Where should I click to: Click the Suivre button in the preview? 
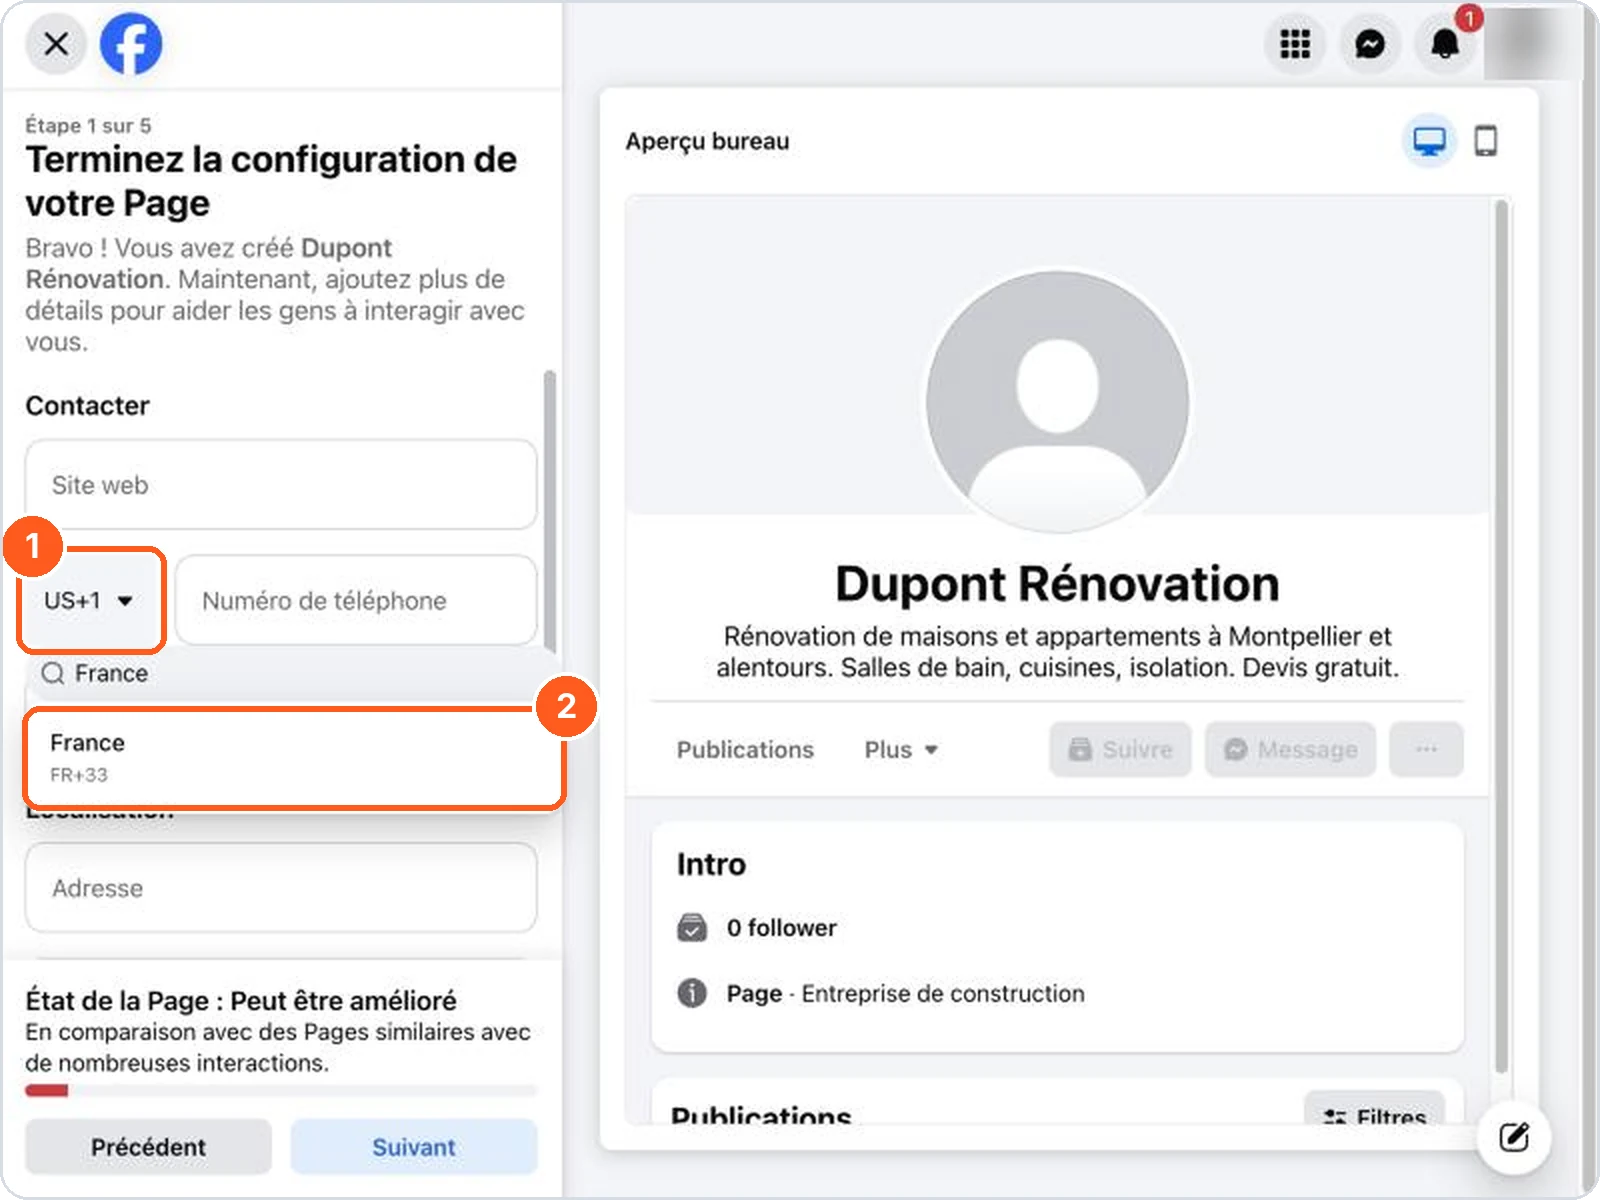[1120, 749]
